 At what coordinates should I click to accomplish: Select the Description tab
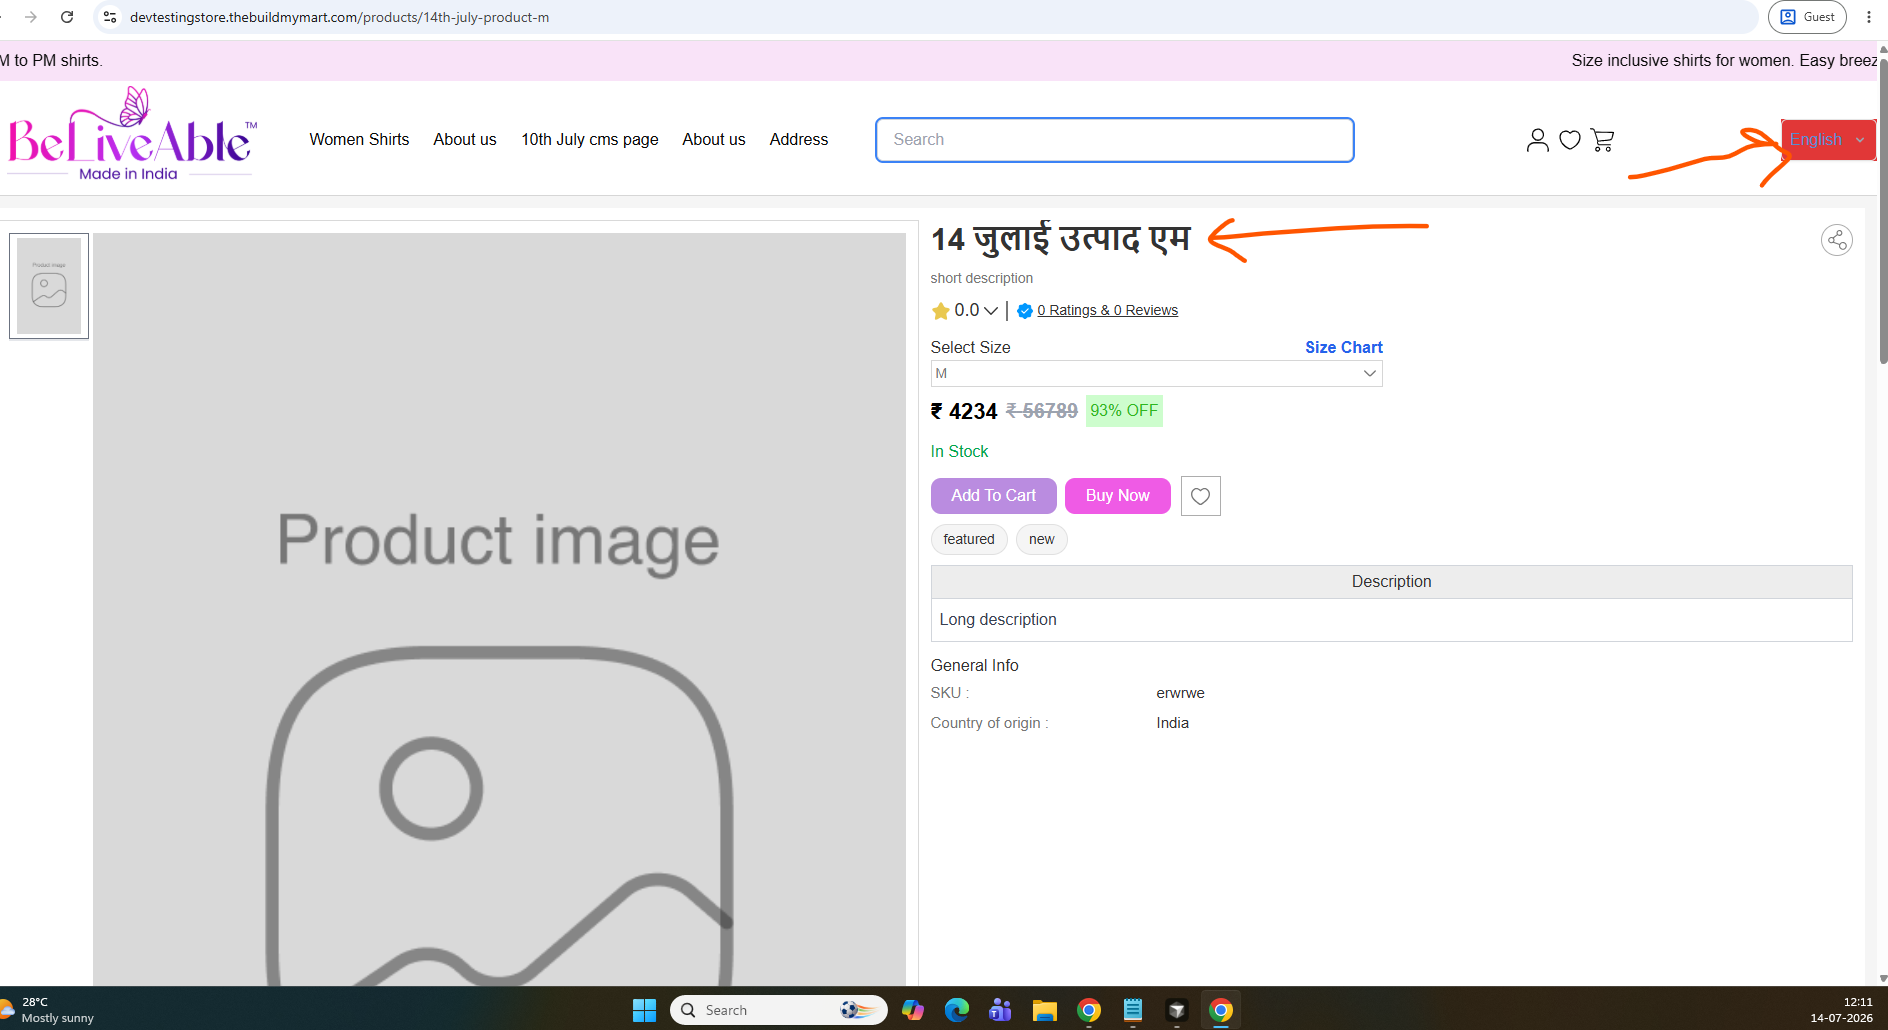tap(1391, 582)
